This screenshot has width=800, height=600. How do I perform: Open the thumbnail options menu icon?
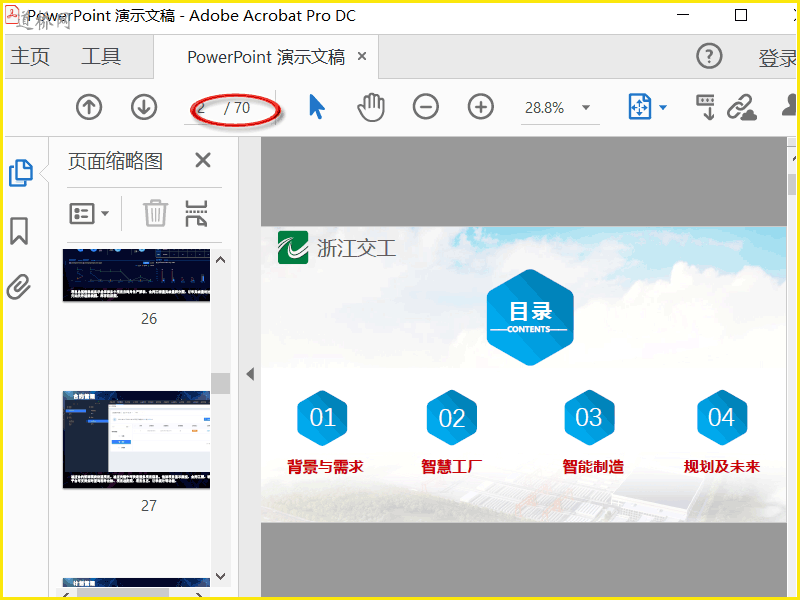click(89, 213)
